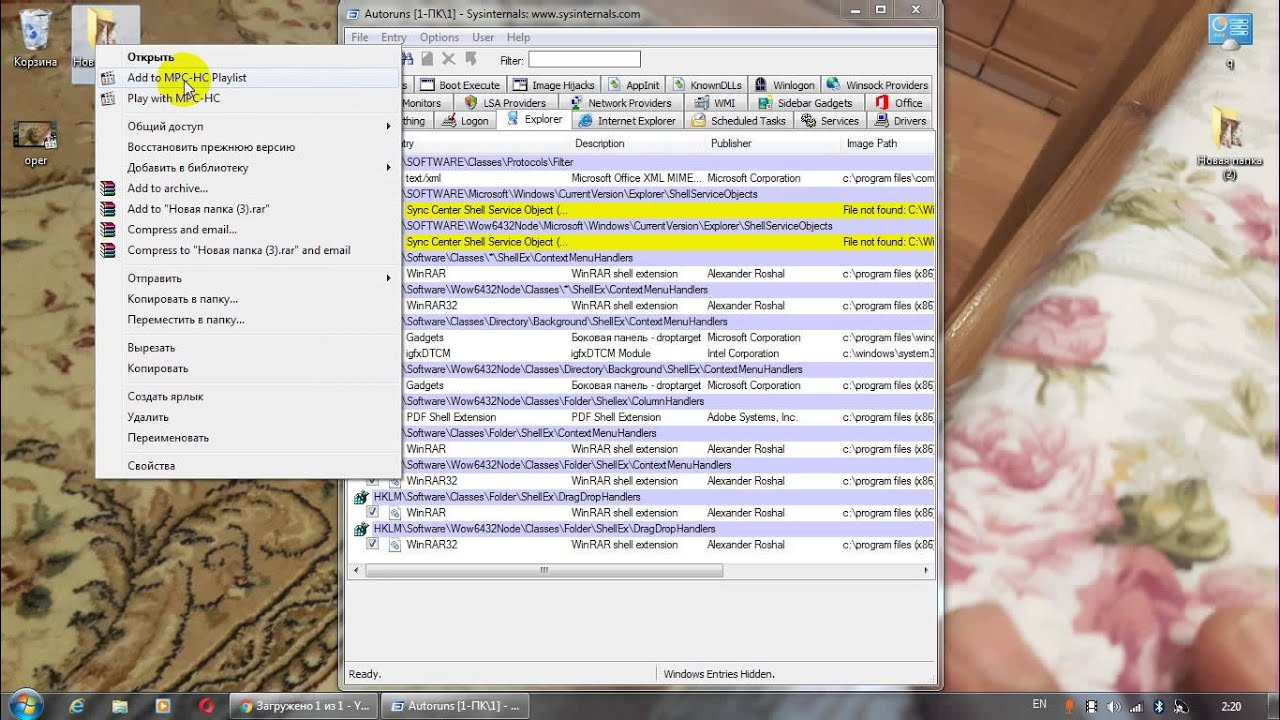Click into the Filter input field
The height and width of the screenshot is (720, 1280).
pos(584,60)
